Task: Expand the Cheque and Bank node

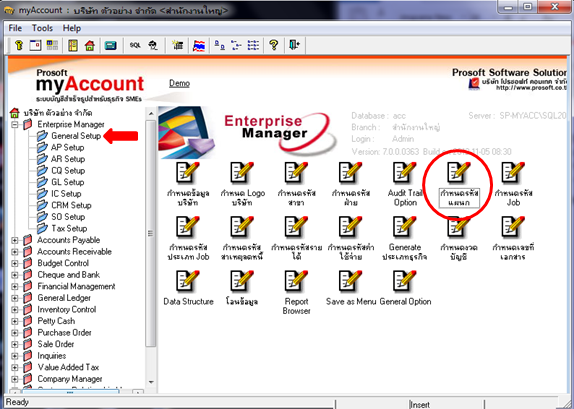Action: pos(15,275)
